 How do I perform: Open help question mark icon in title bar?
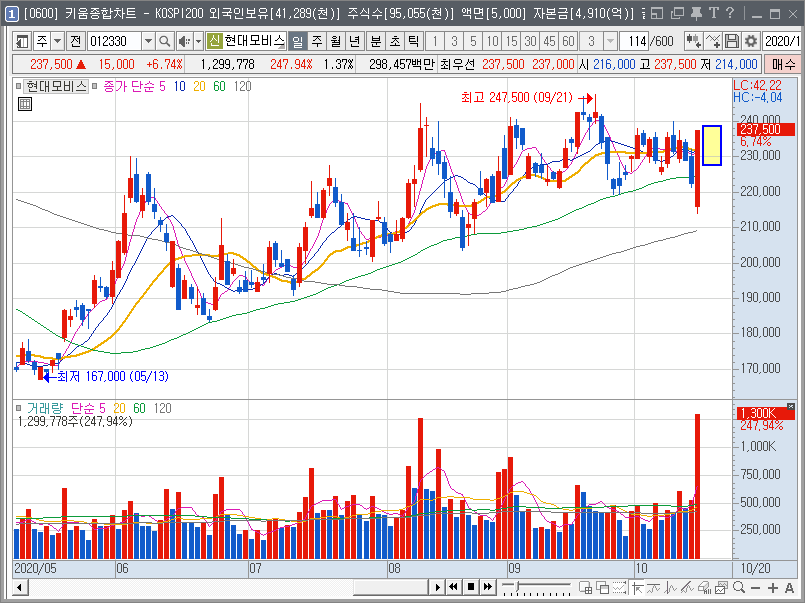pyautogui.click(x=730, y=13)
